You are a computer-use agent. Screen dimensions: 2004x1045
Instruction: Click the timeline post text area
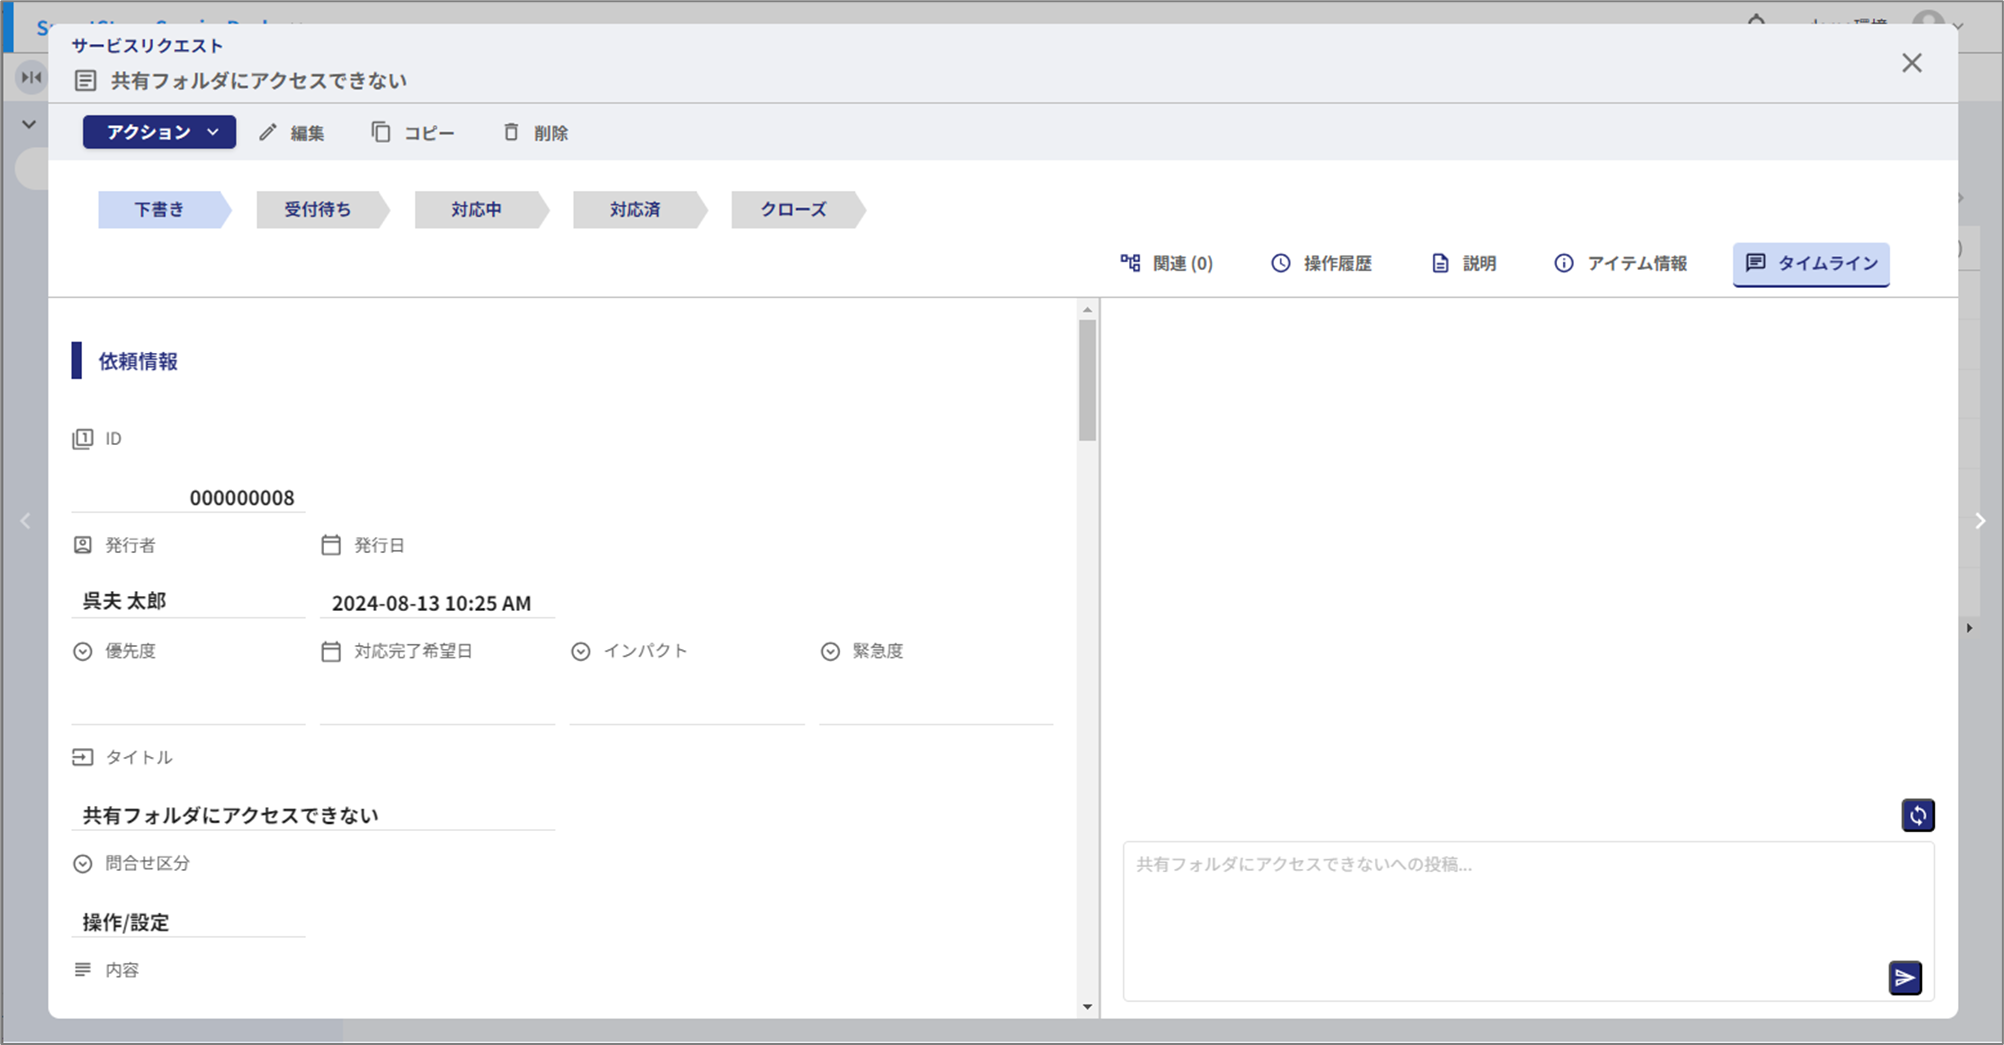click(x=1500, y=910)
